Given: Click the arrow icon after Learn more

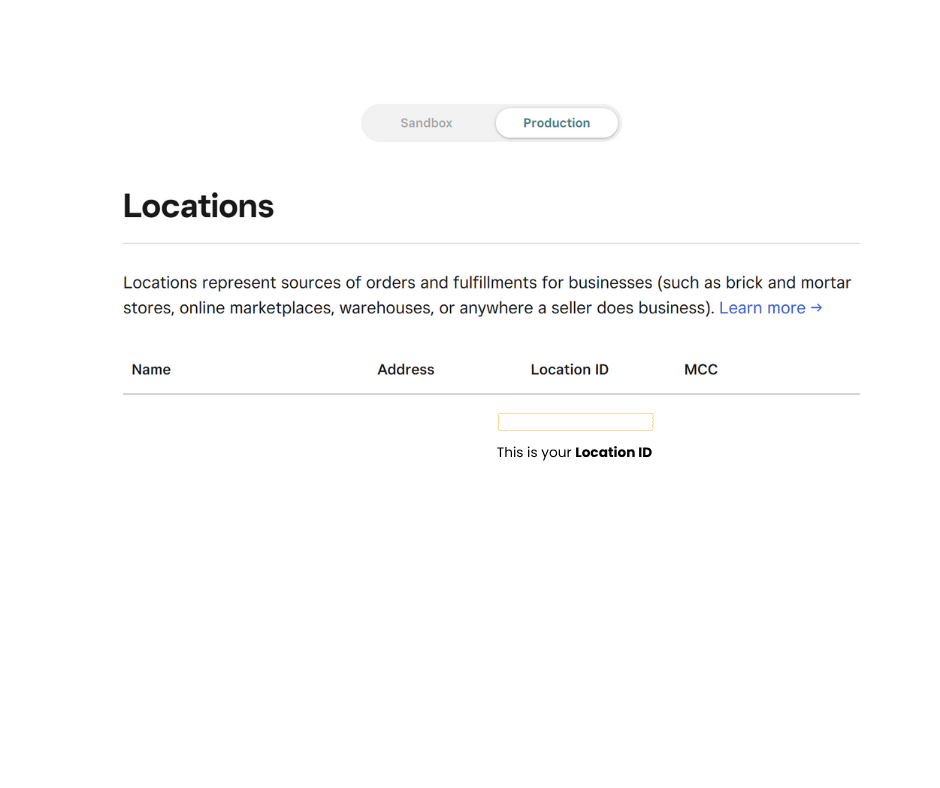Looking at the screenshot, I should pos(817,308).
